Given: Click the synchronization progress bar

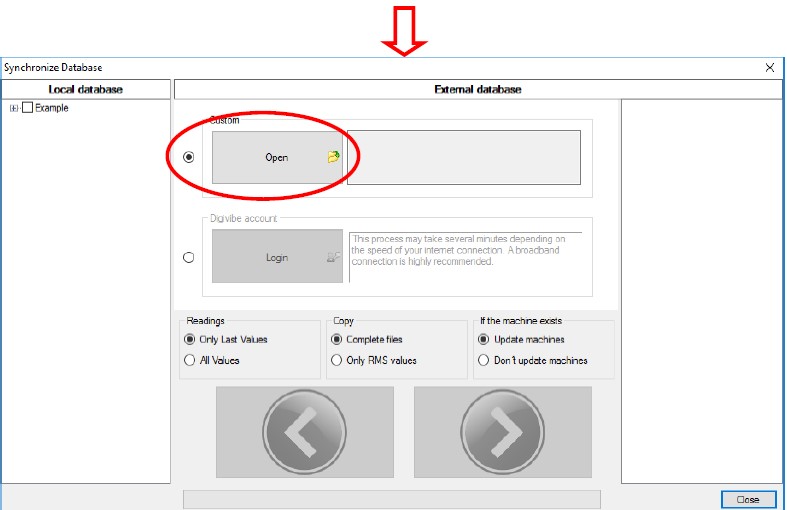Looking at the screenshot, I should tap(391, 499).
